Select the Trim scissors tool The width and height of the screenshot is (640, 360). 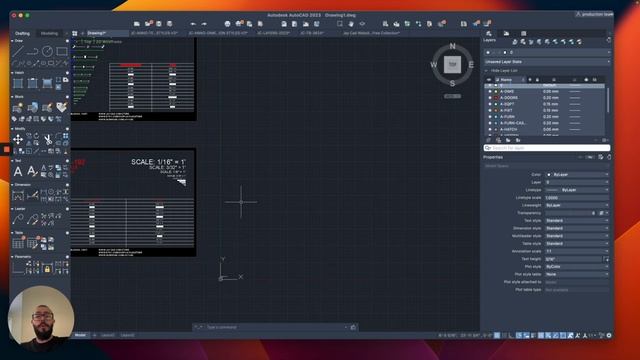pos(48,140)
